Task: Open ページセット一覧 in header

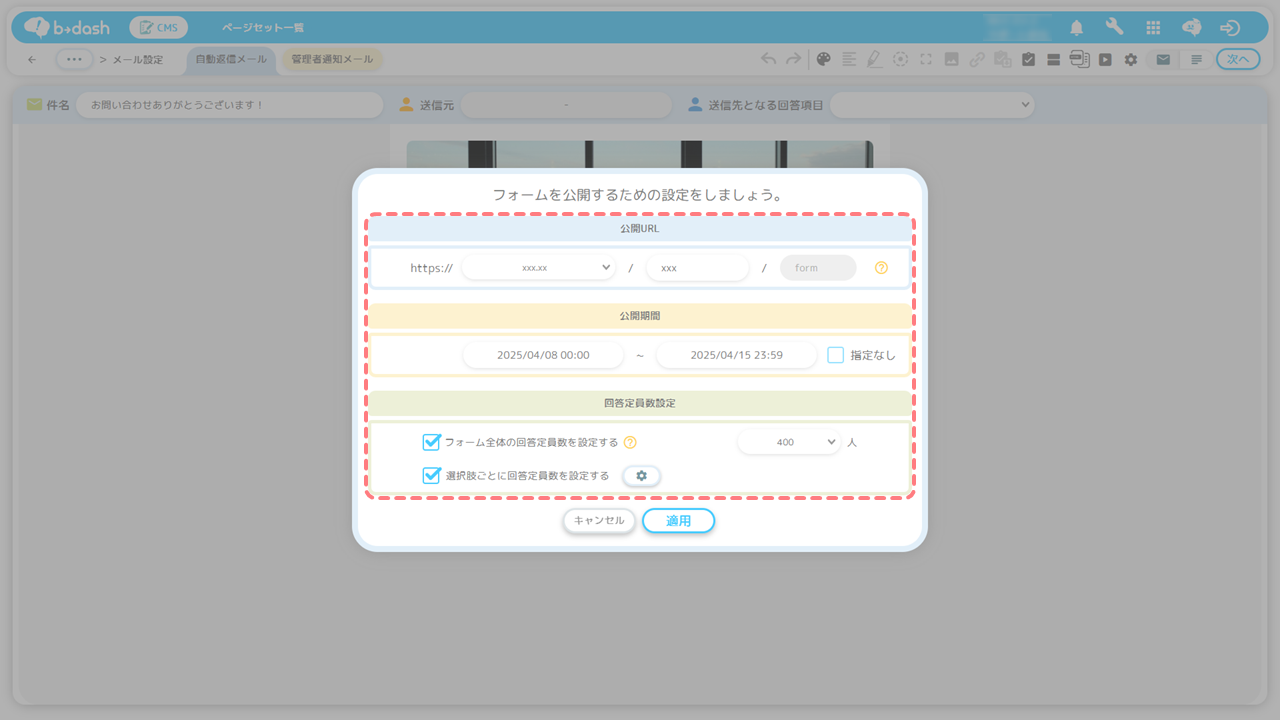Action: point(263,28)
